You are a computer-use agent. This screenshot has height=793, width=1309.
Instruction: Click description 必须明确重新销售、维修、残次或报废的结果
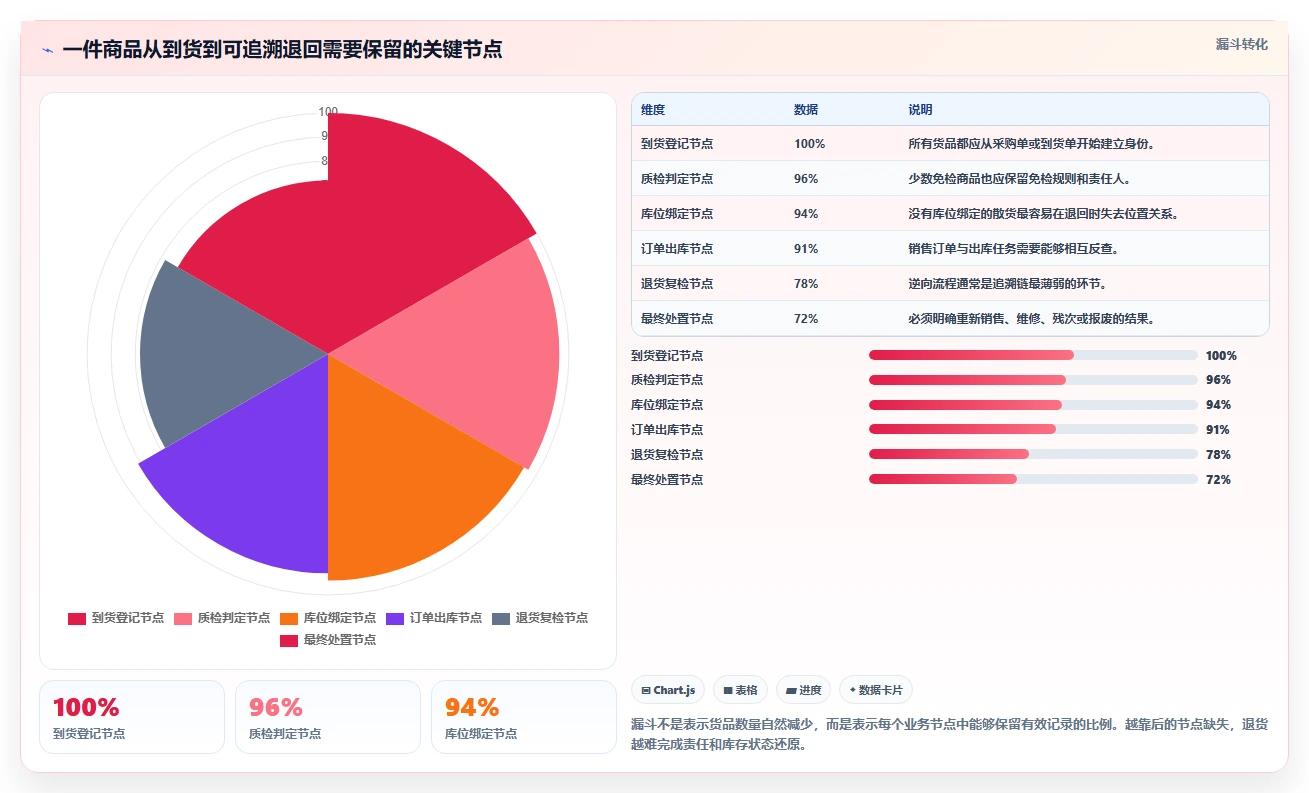(1032, 319)
